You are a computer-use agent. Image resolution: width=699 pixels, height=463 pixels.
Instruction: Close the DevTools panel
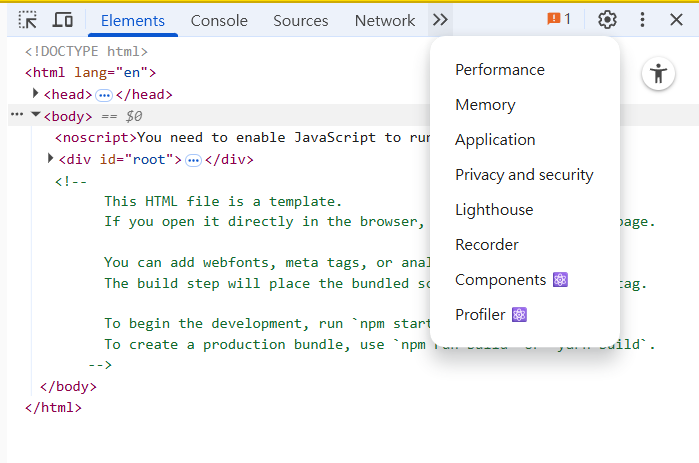point(676,20)
